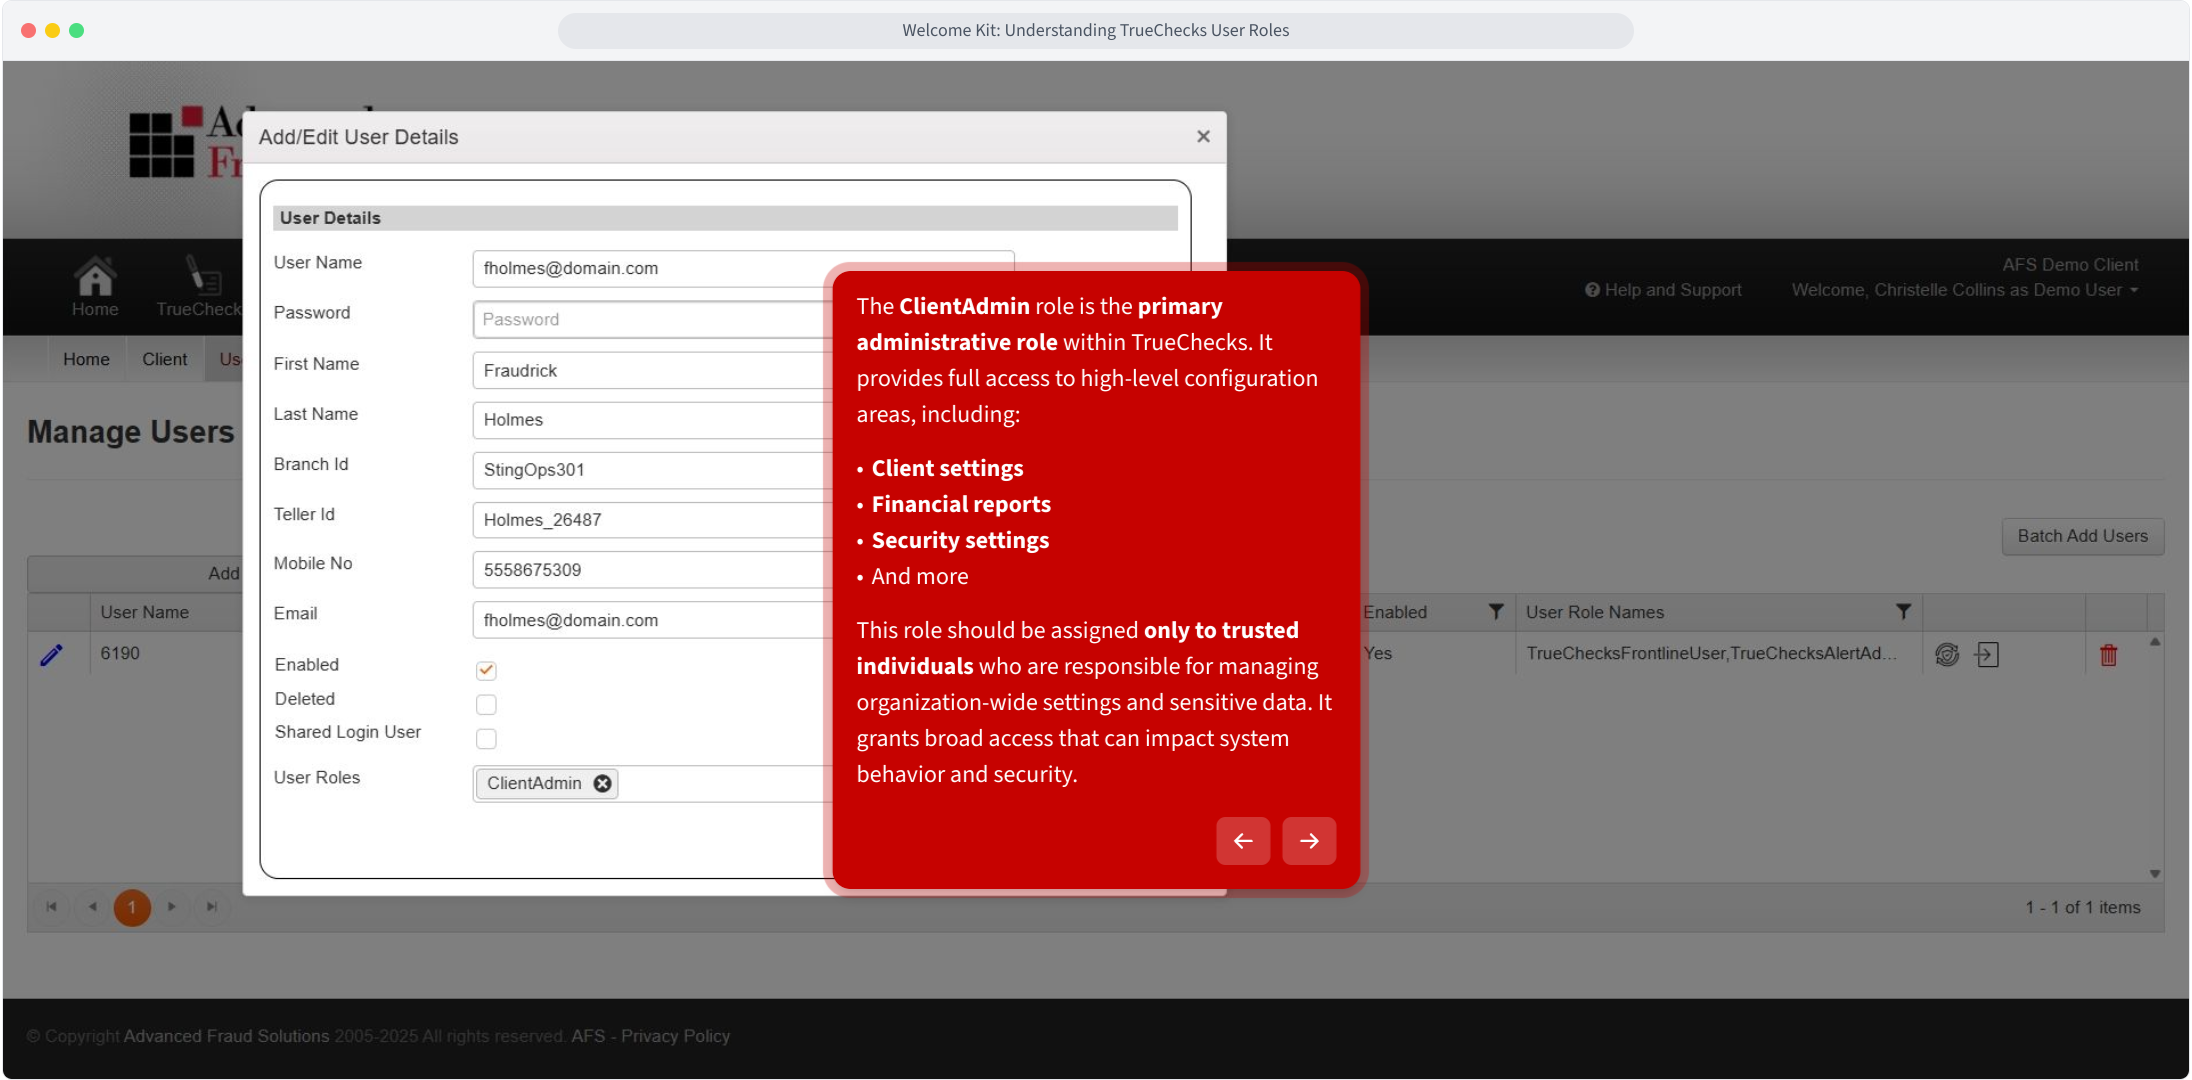Go to first page of grid
Screen dimensions: 2192x1080
[x=51, y=907]
